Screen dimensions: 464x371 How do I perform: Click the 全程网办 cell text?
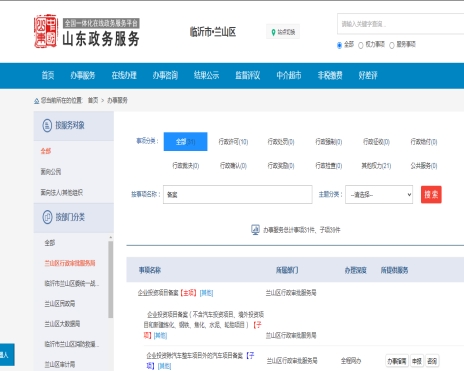pyautogui.click(x=351, y=361)
